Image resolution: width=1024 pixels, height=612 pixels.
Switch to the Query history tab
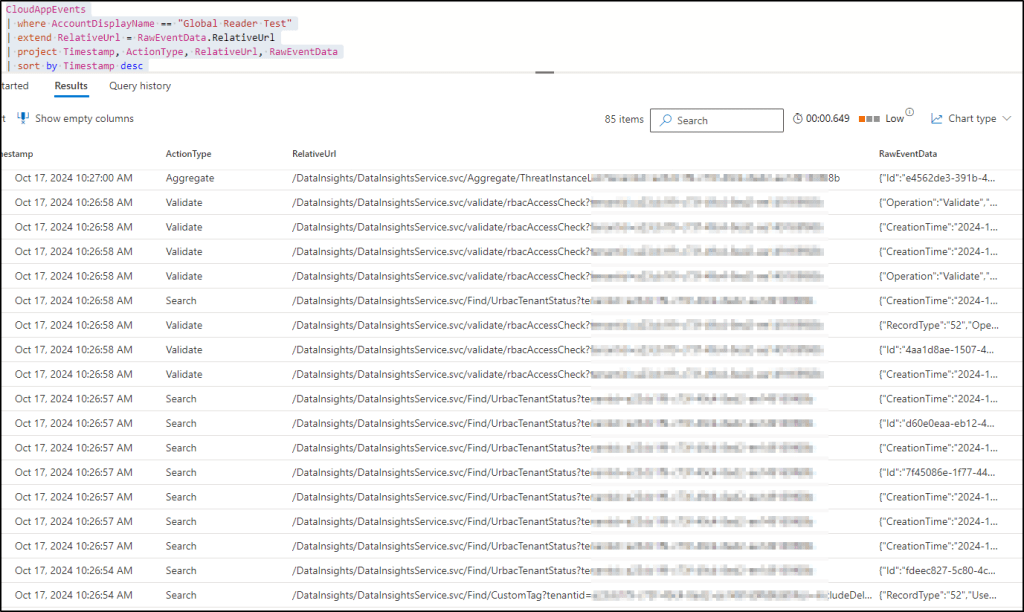[140, 86]
